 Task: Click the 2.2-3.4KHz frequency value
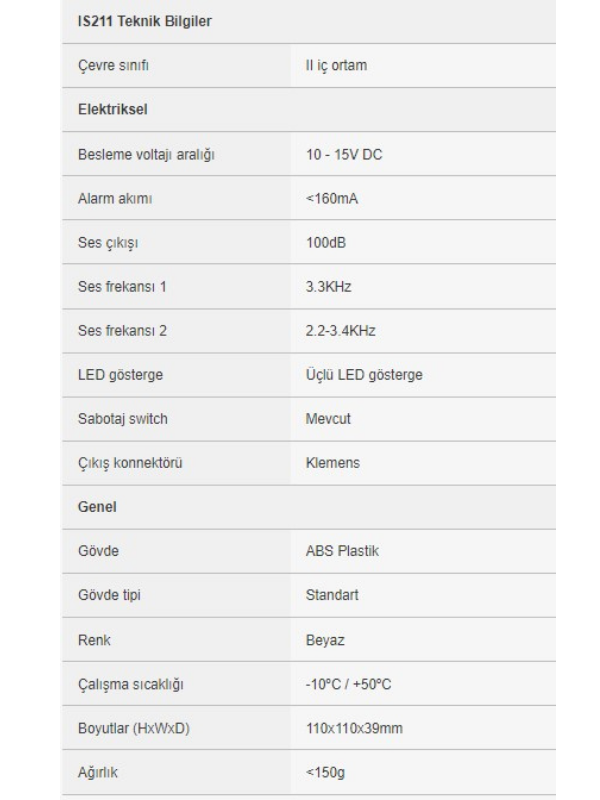point(340,331)
